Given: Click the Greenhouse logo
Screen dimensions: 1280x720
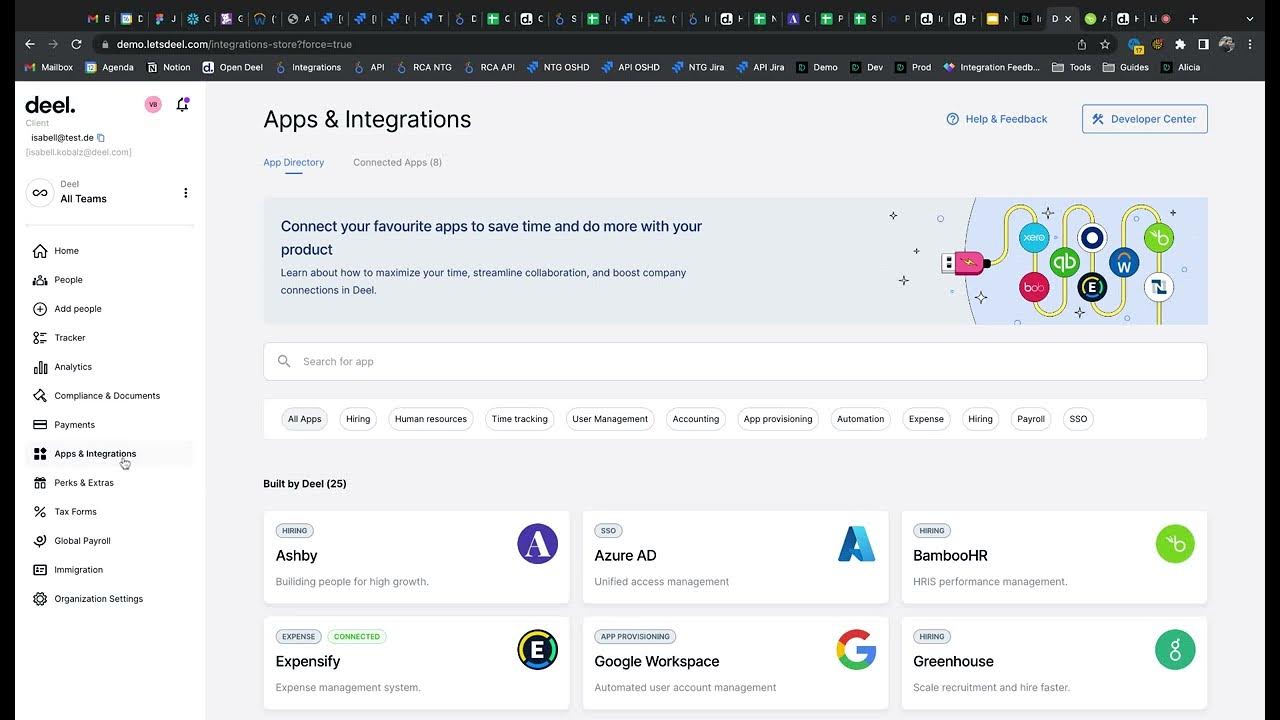Looking at the screenshot, I should pyautogui.click(x=1175, y=650).
